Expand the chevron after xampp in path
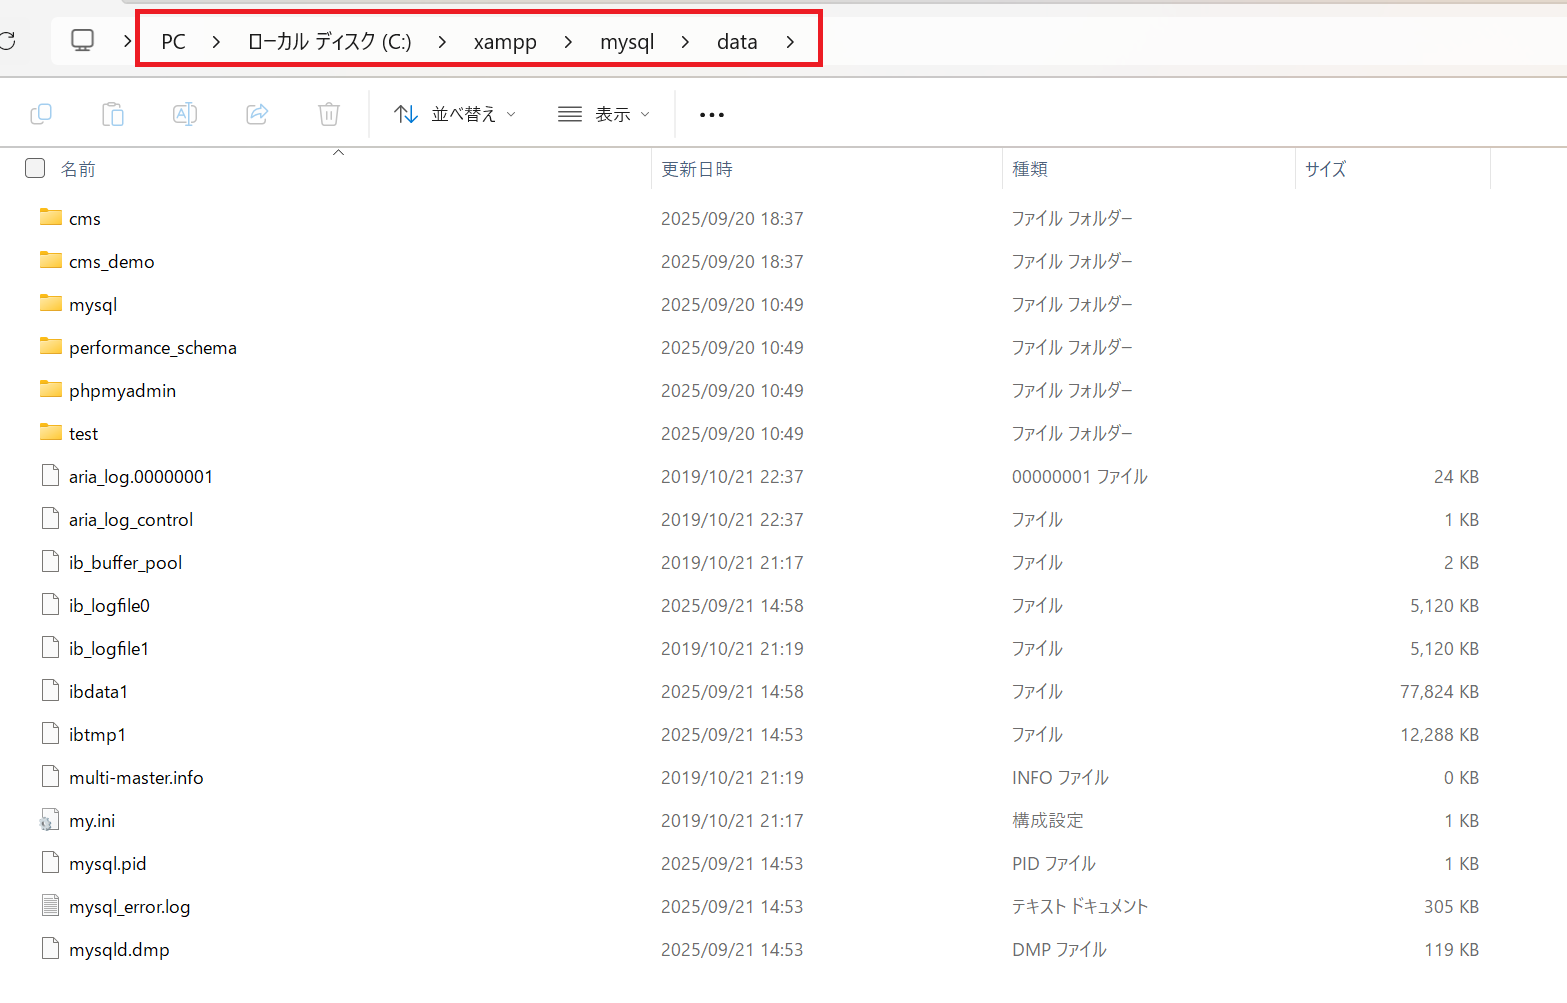Viewport: 1567px width, 1003px height. 568,42
